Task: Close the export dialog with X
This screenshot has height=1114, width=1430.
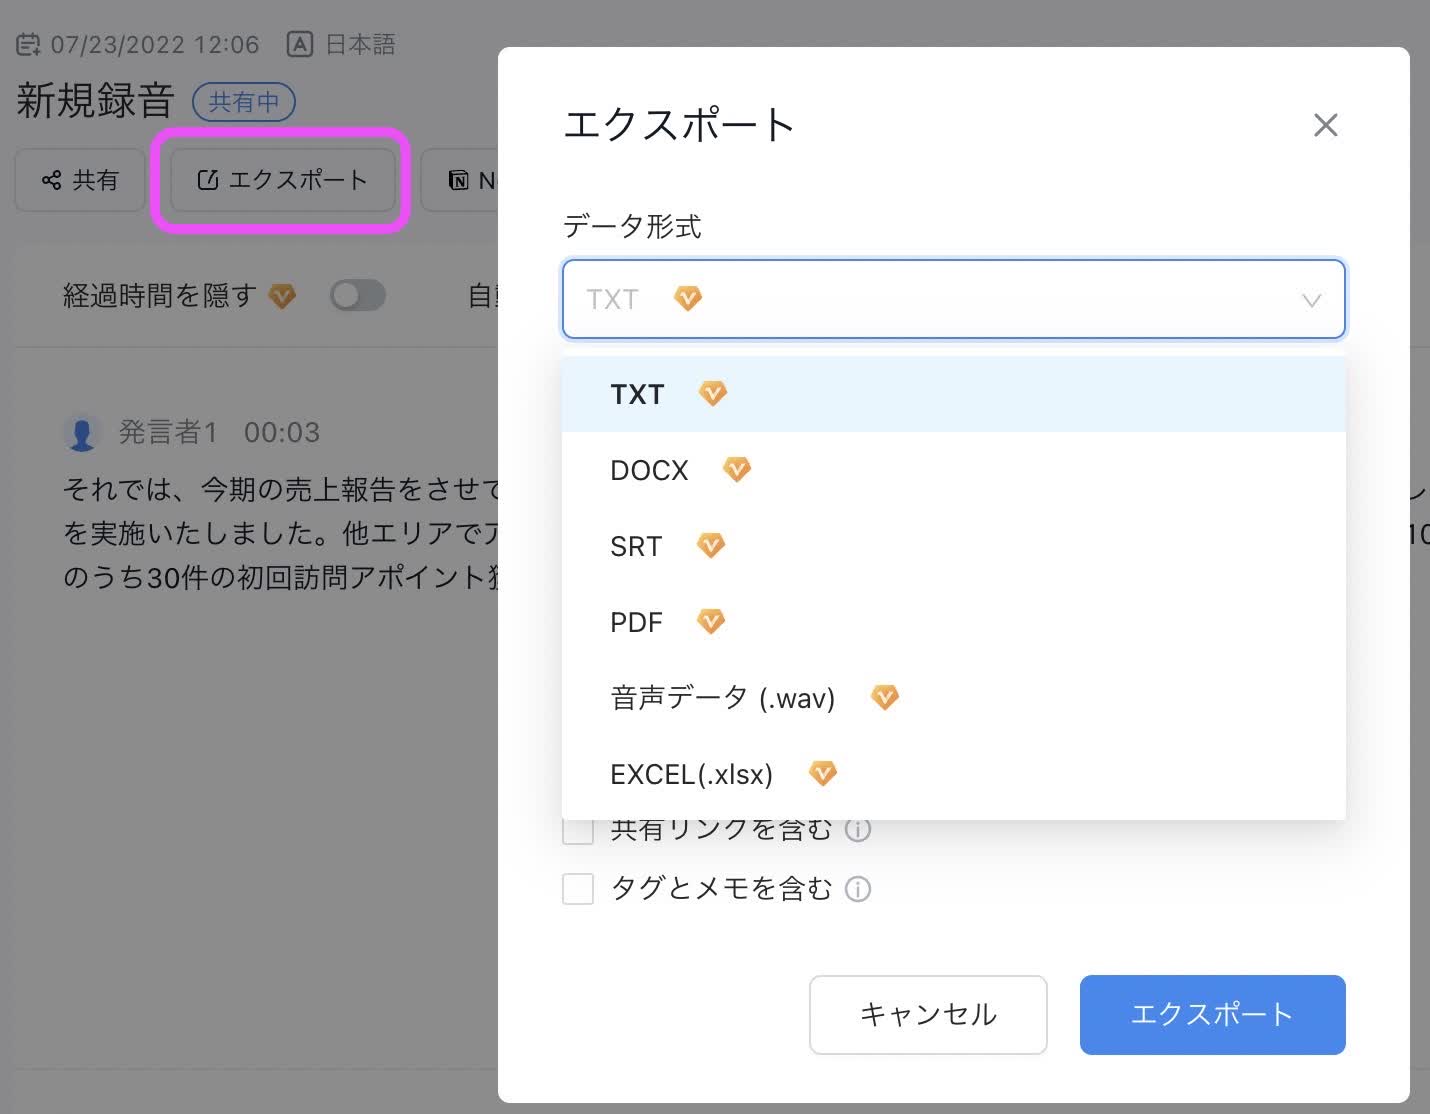Action: click(1325, 125)
